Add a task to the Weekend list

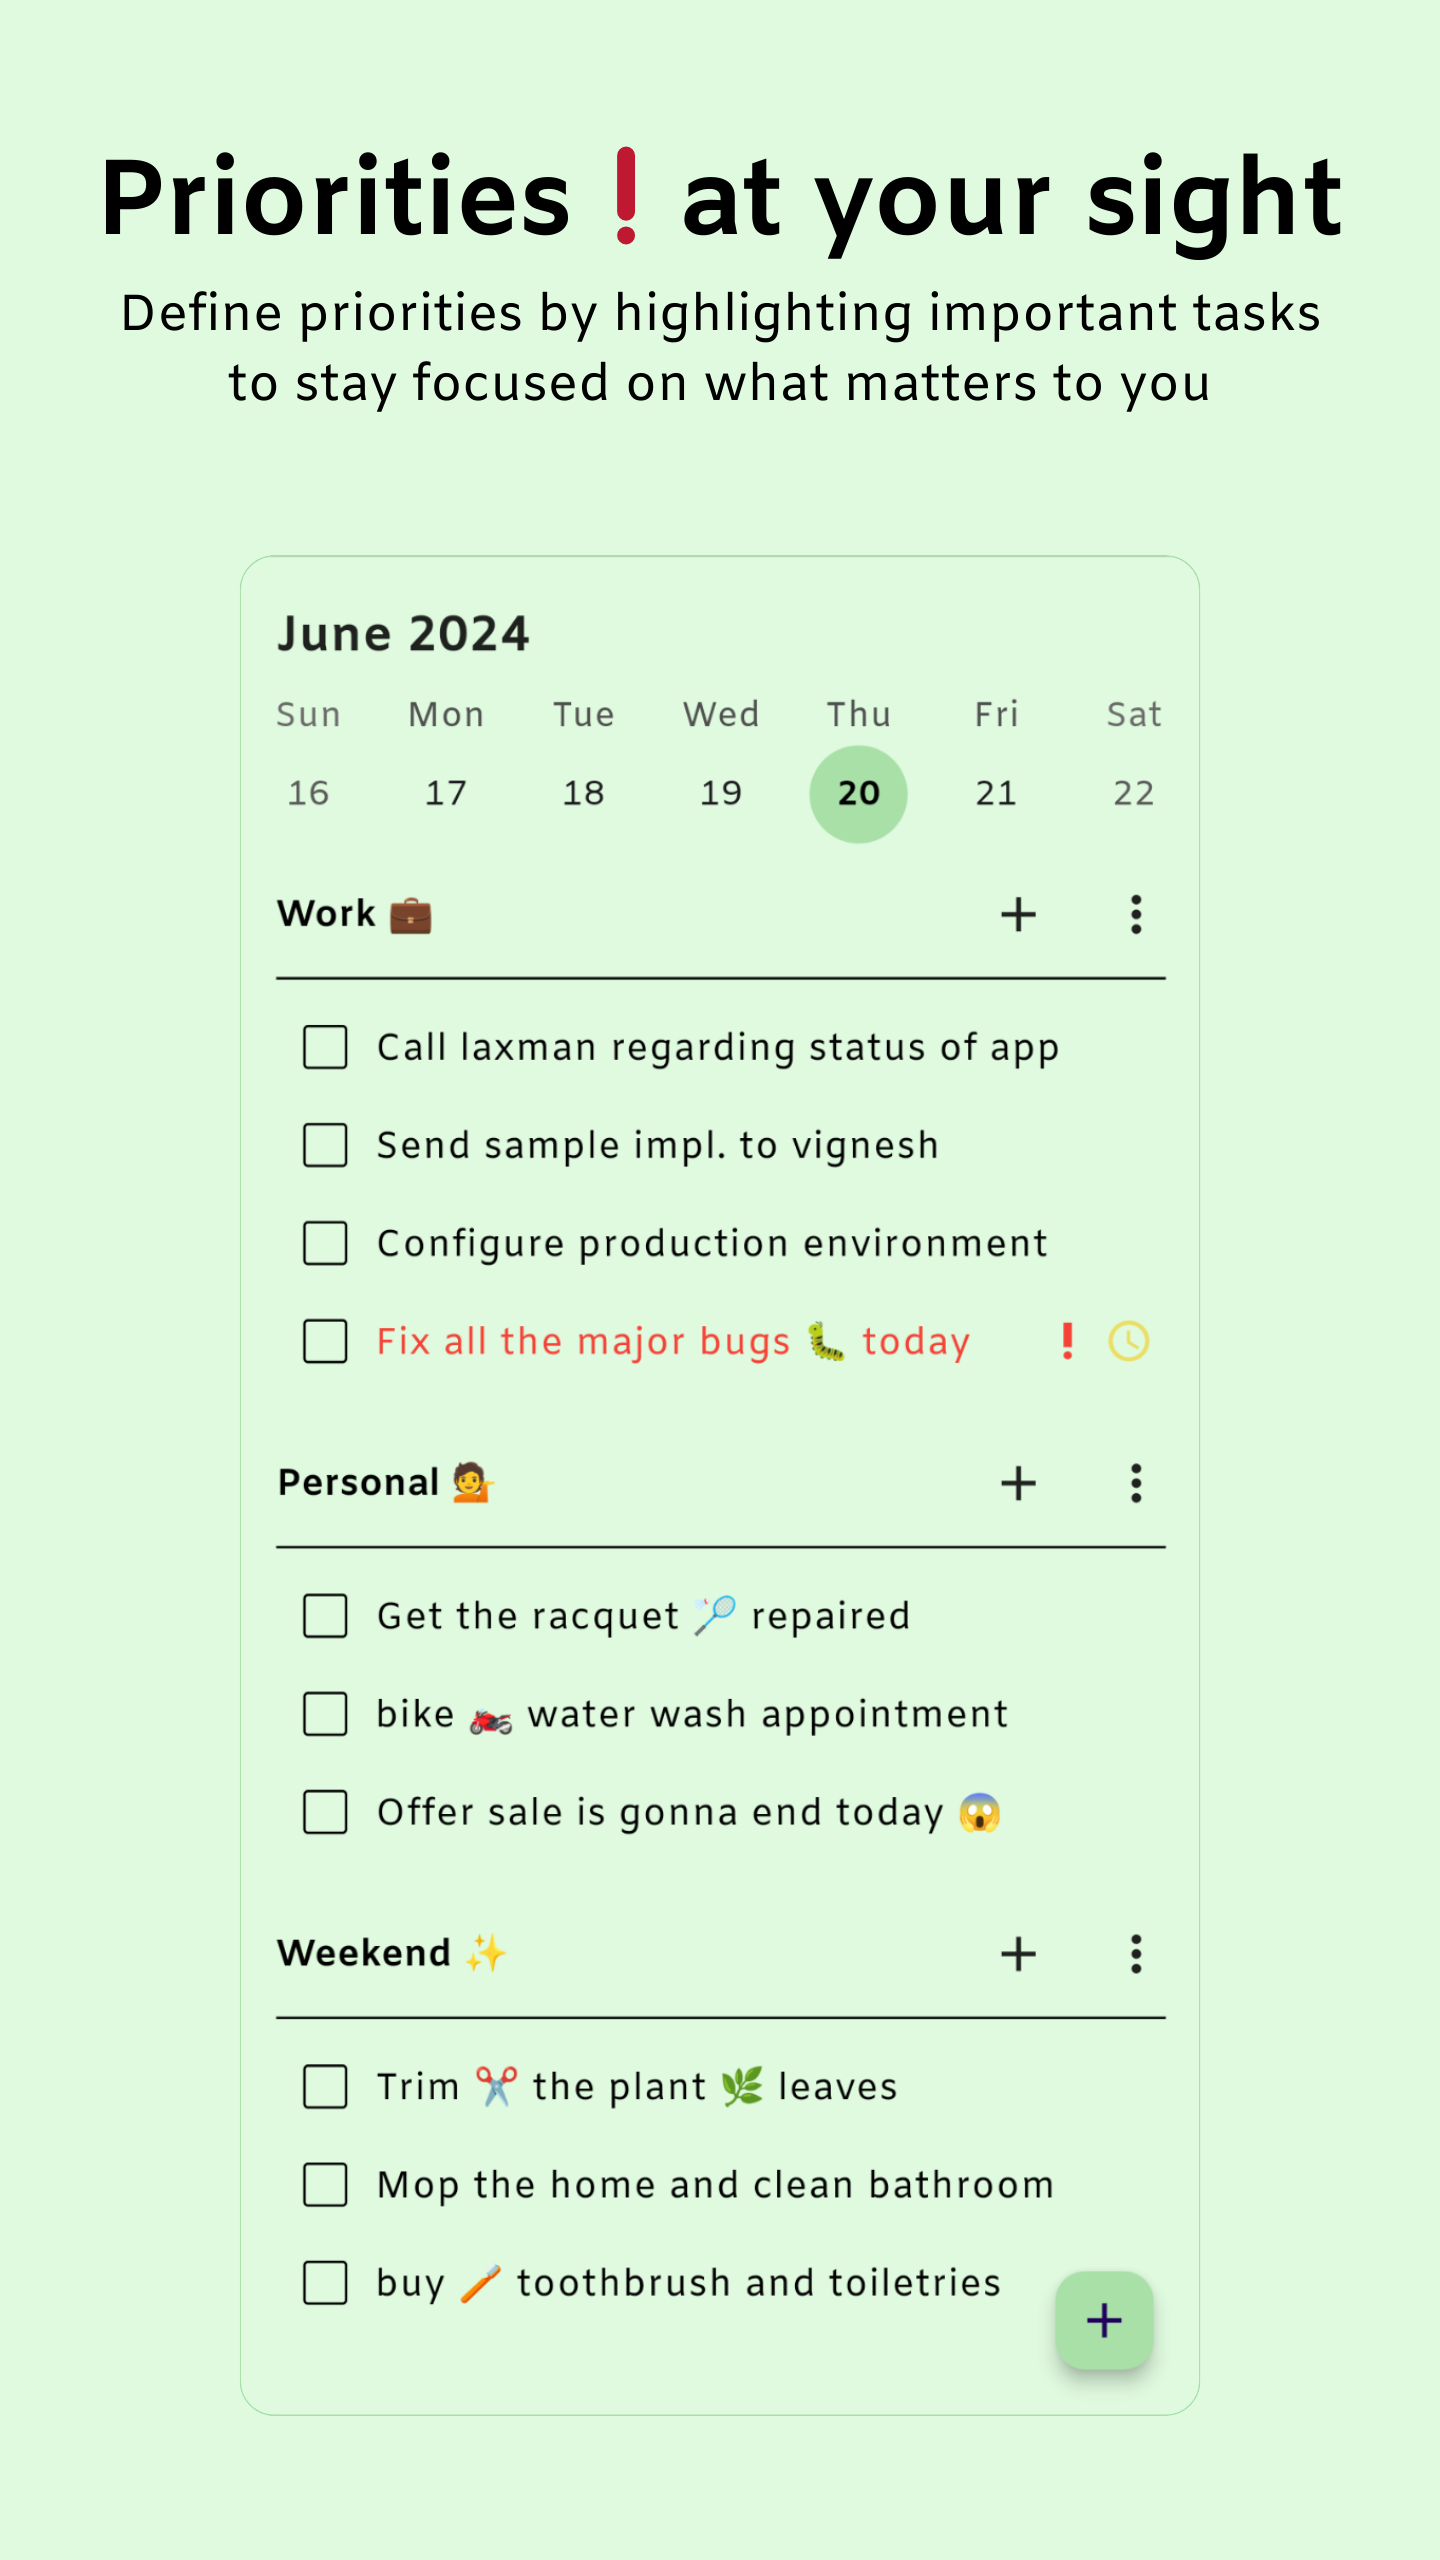click(x=1018, y=1953)
